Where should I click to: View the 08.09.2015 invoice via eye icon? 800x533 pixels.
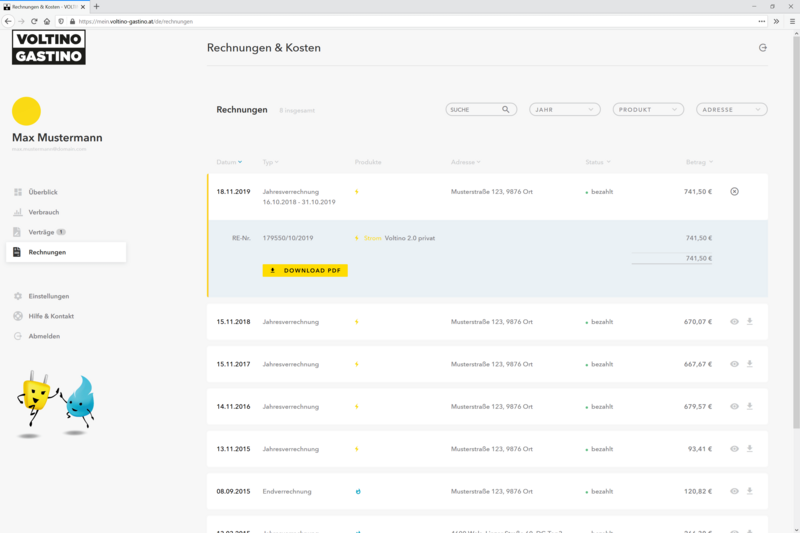point(734,491)
